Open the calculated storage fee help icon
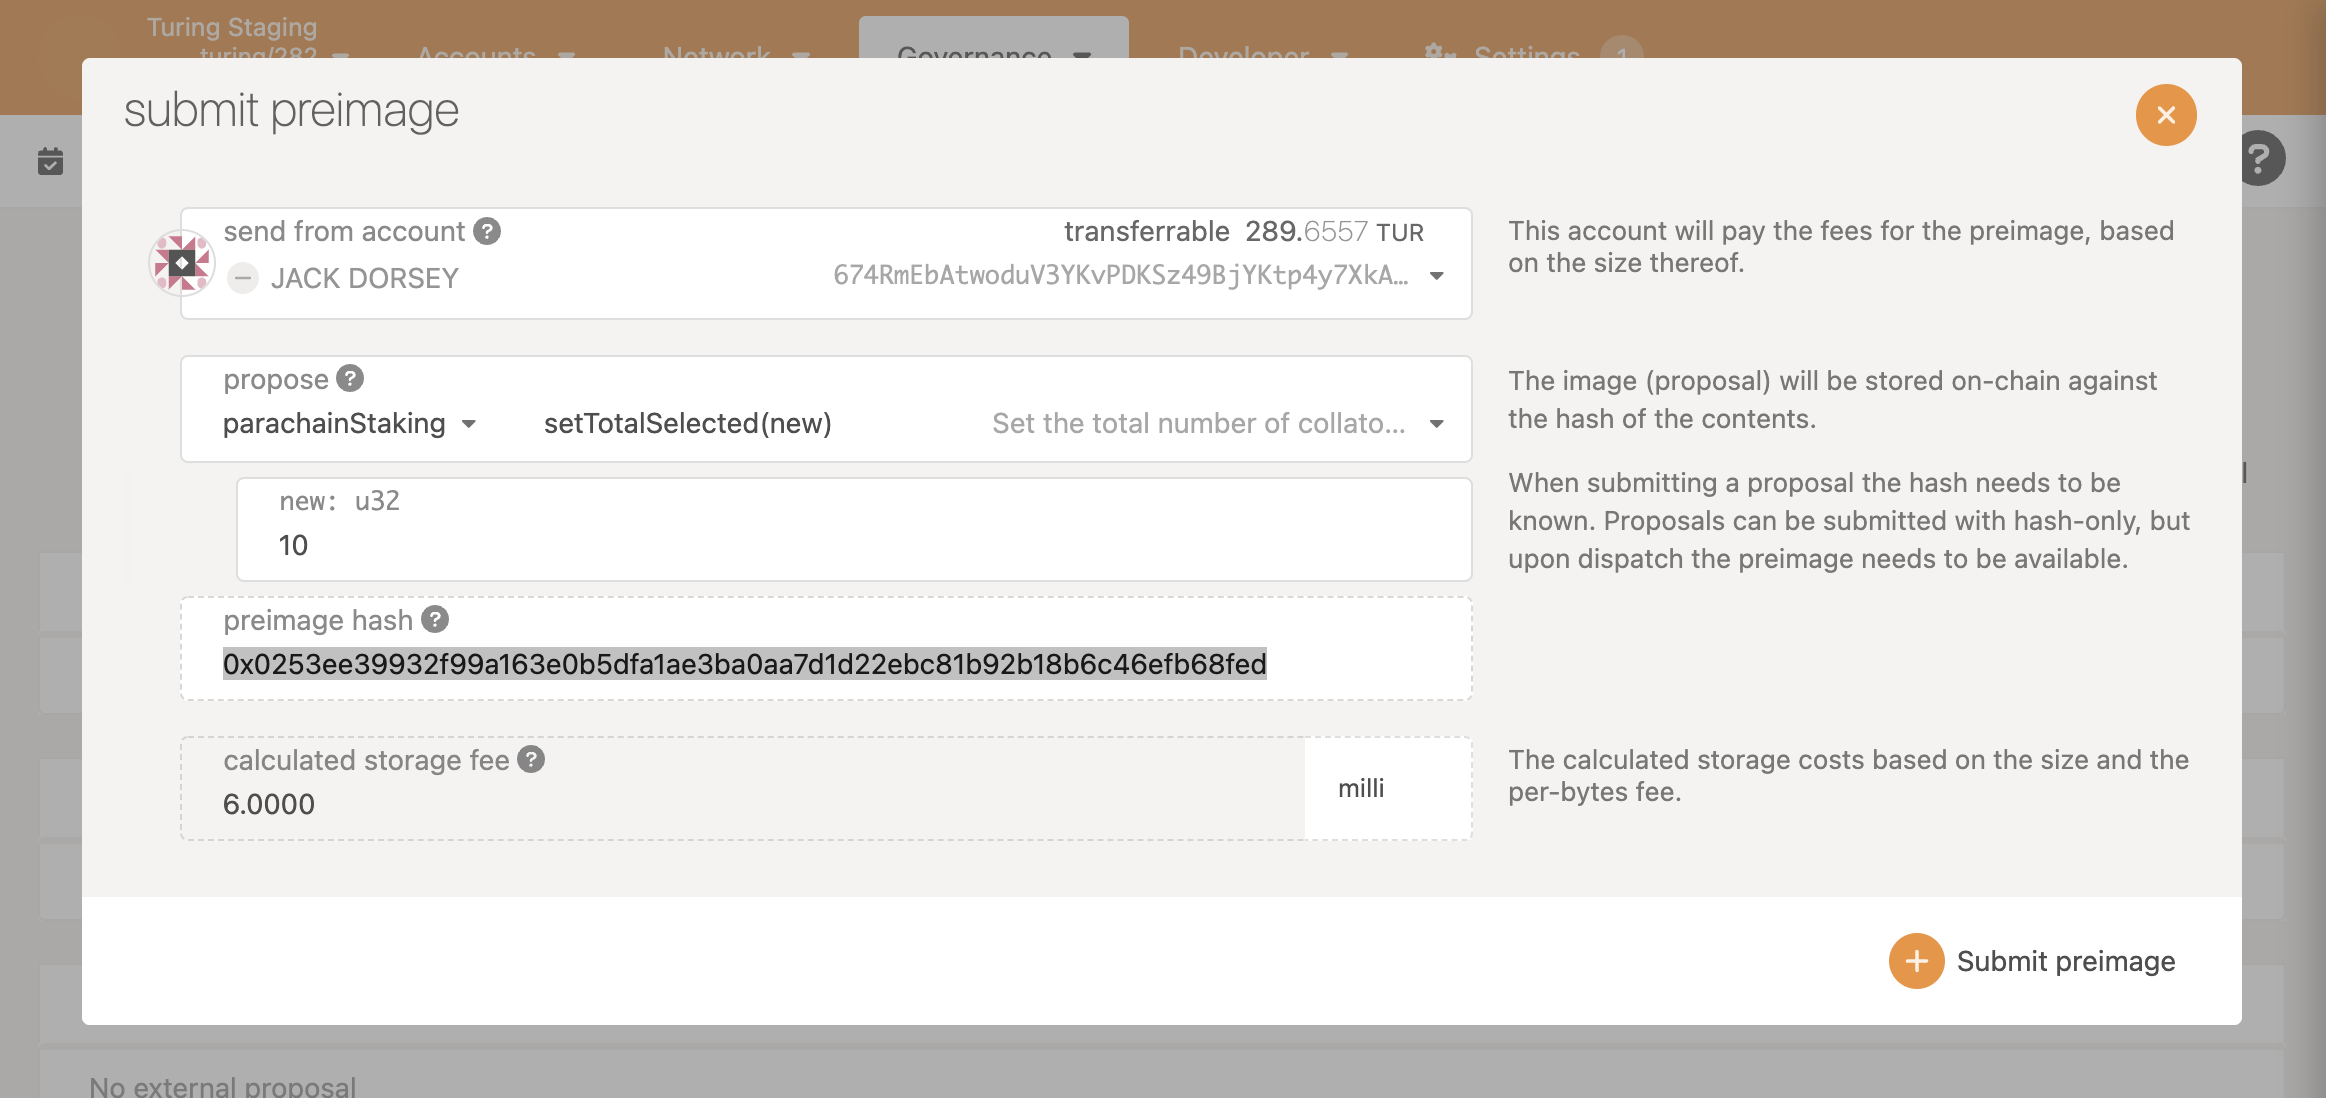 click(x=531, y=760)
